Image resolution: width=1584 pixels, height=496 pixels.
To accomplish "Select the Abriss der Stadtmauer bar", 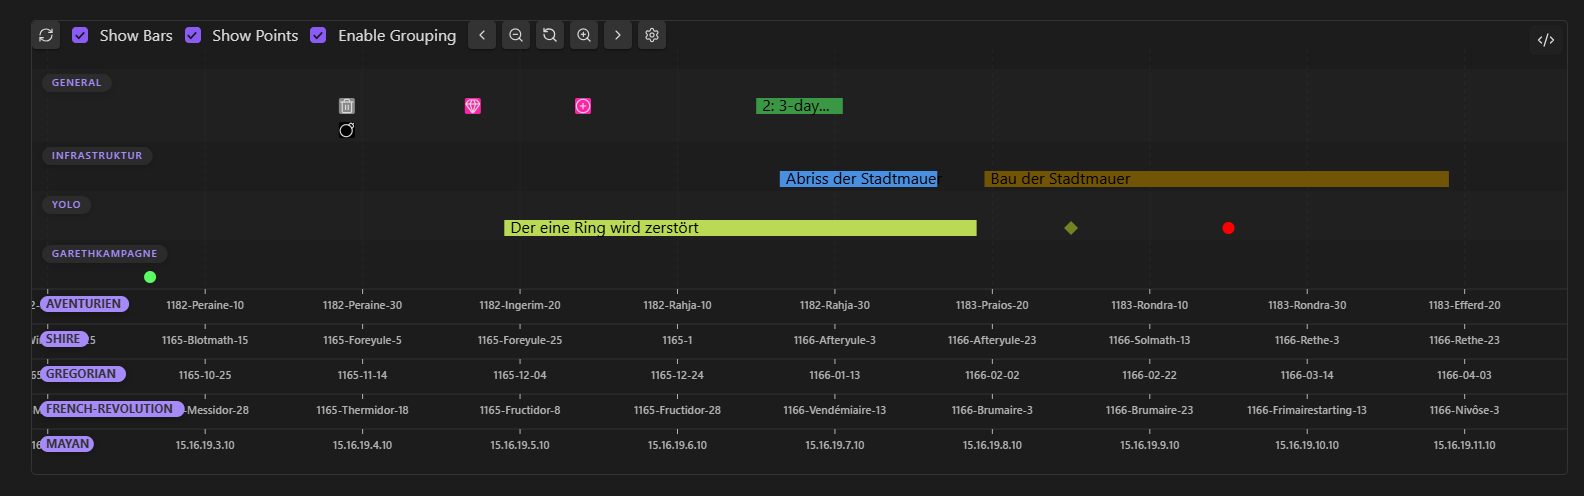I will [859, 179].
